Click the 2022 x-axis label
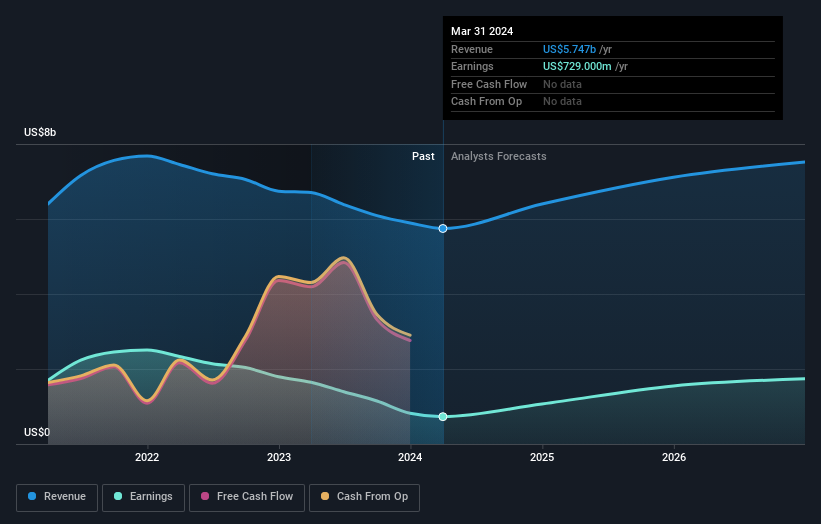Viewport: 821px width, 524px height. [147, 457]
